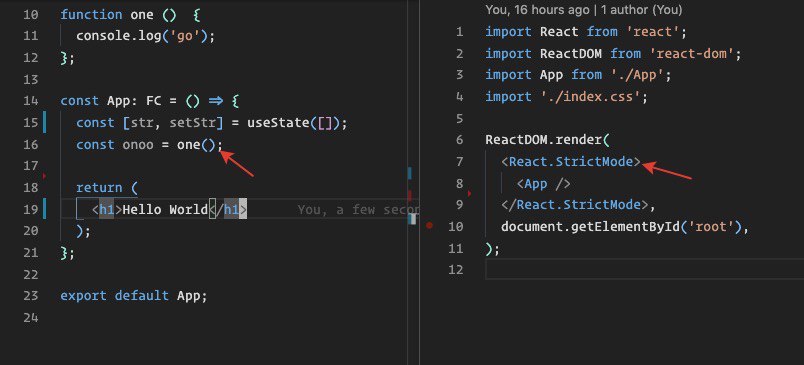
Task: Click the red breakpoint dot beside line 10
Action: (x=430, y=225)
